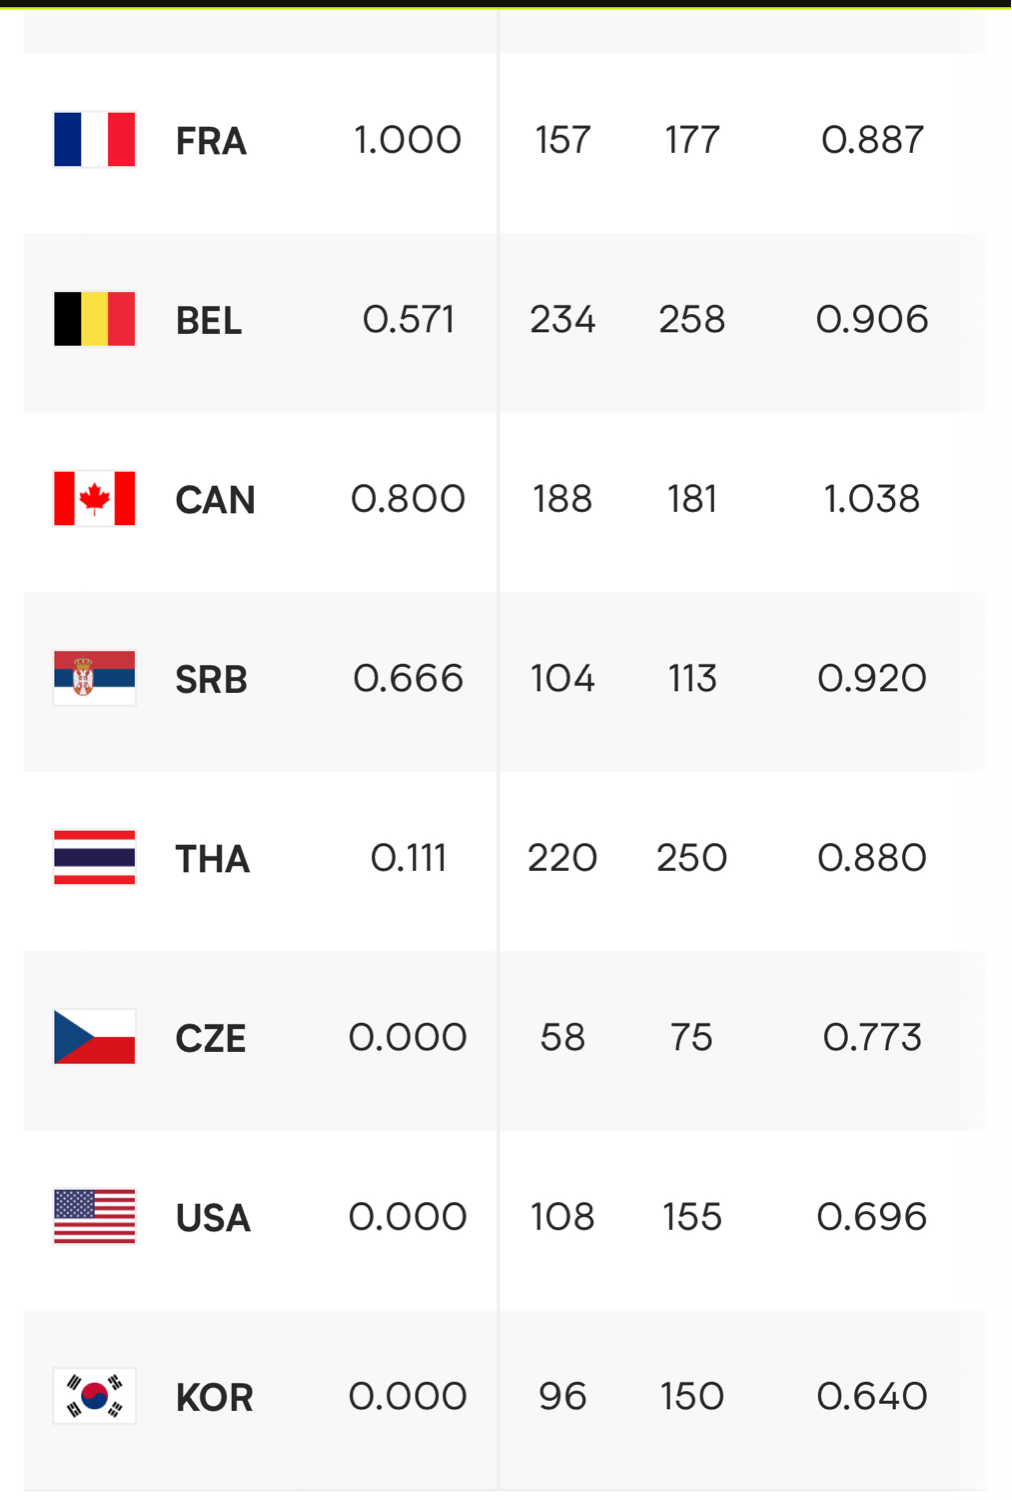Screen dimensions: 1012x1500
Task: Click France's 1.000 ratio value
Action: [408, 140]
